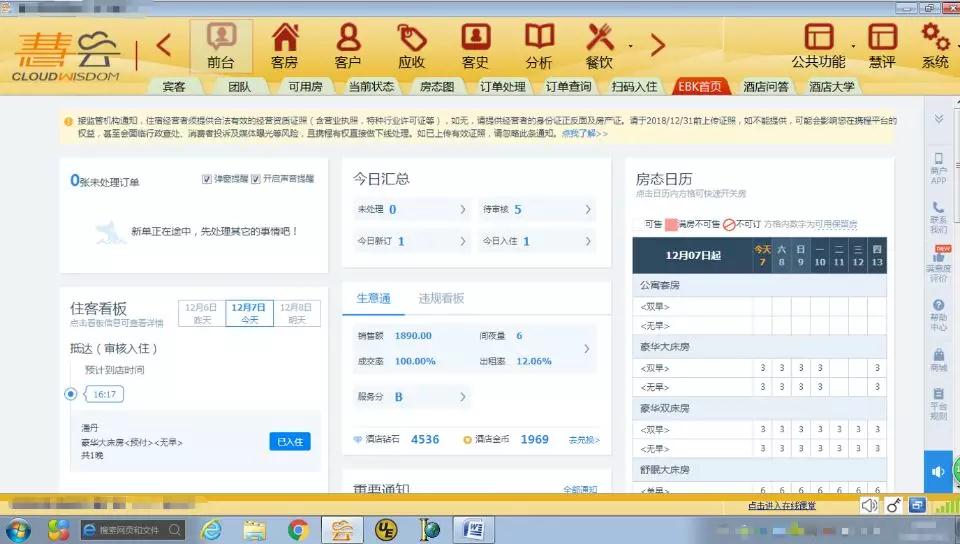This screenshot has width=960, height=544.
Task: Open 商户APP in the right sidebar
Action: tap(939, 168)
